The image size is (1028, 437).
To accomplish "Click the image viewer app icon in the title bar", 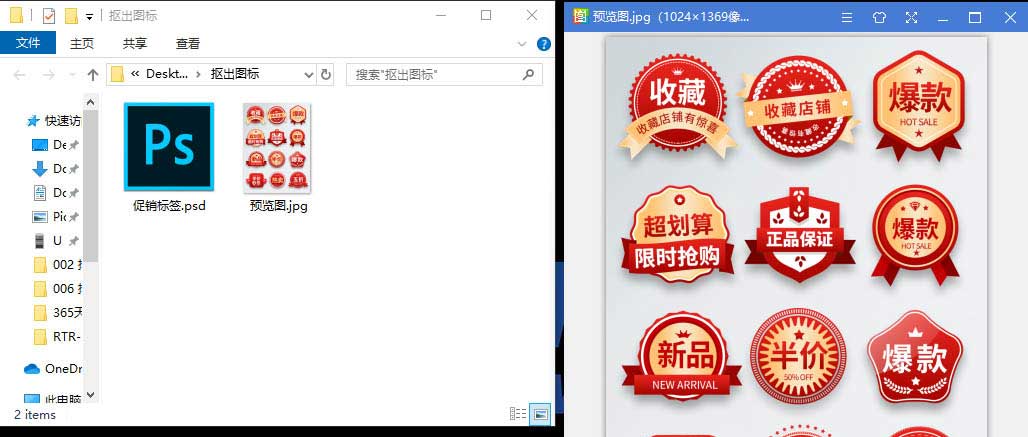I will [580, 16].
